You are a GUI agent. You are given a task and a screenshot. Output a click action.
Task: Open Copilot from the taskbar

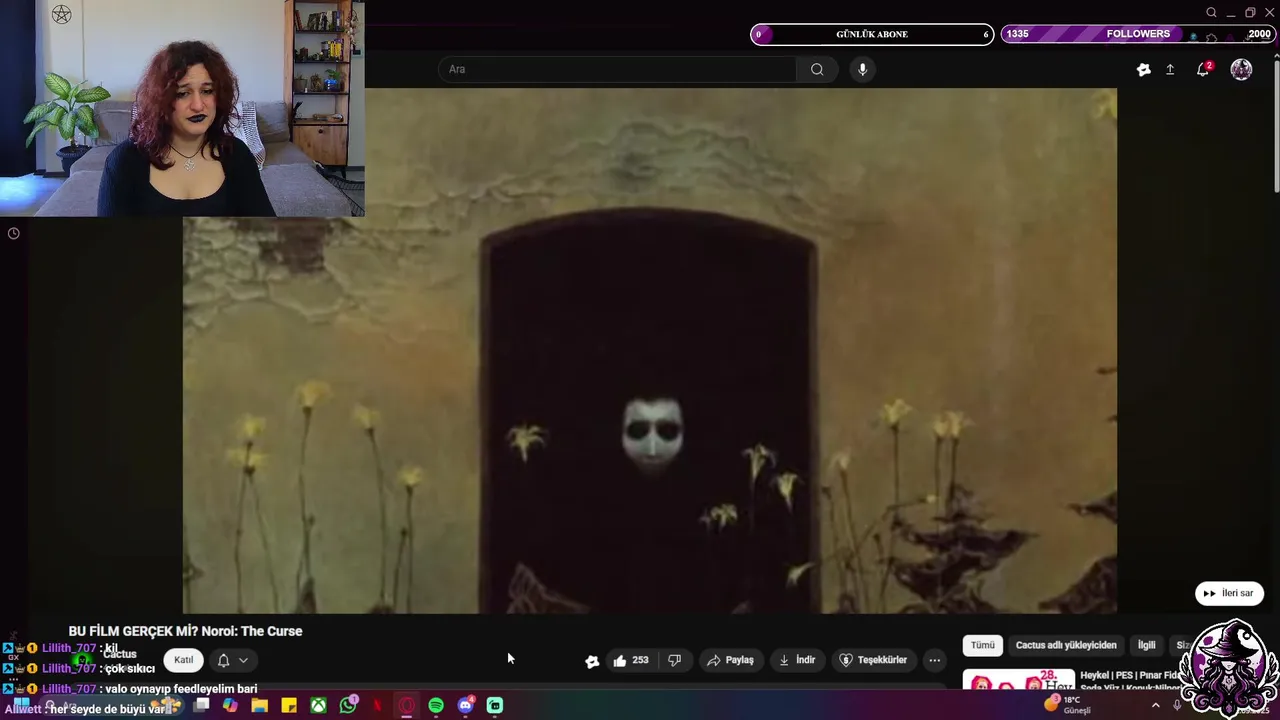point(230,706)
